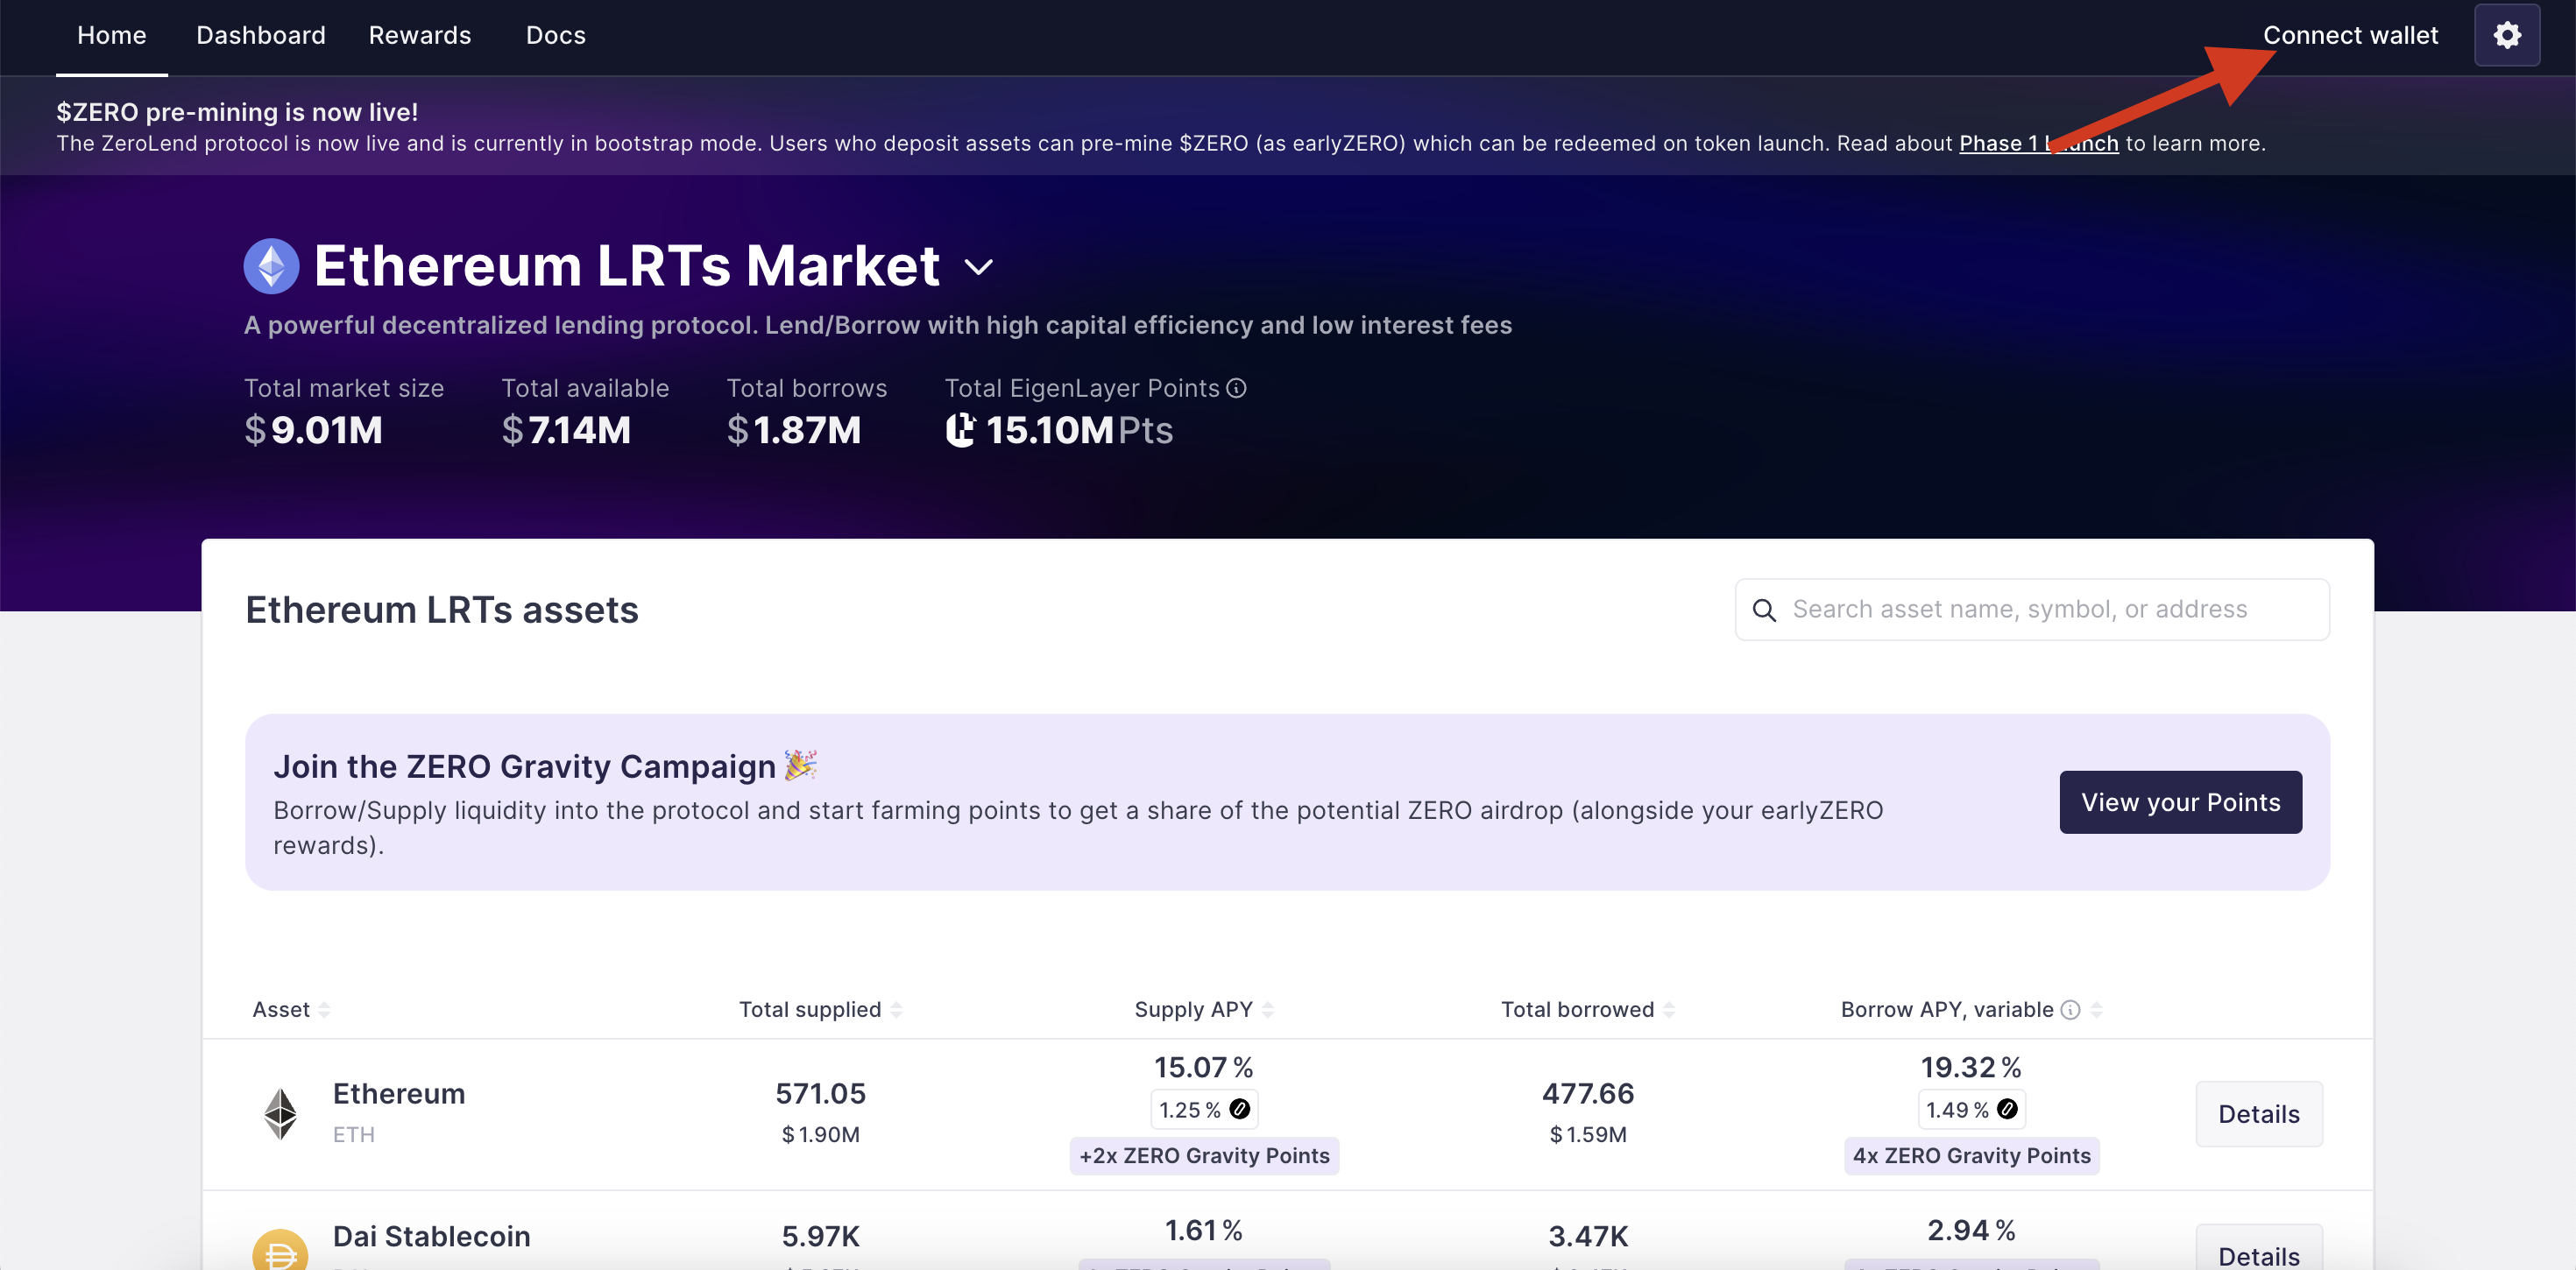Viewport: 2576px width, 1270px height.
Task: Sort by Total supplied arrows
Action: [895, 1010]
